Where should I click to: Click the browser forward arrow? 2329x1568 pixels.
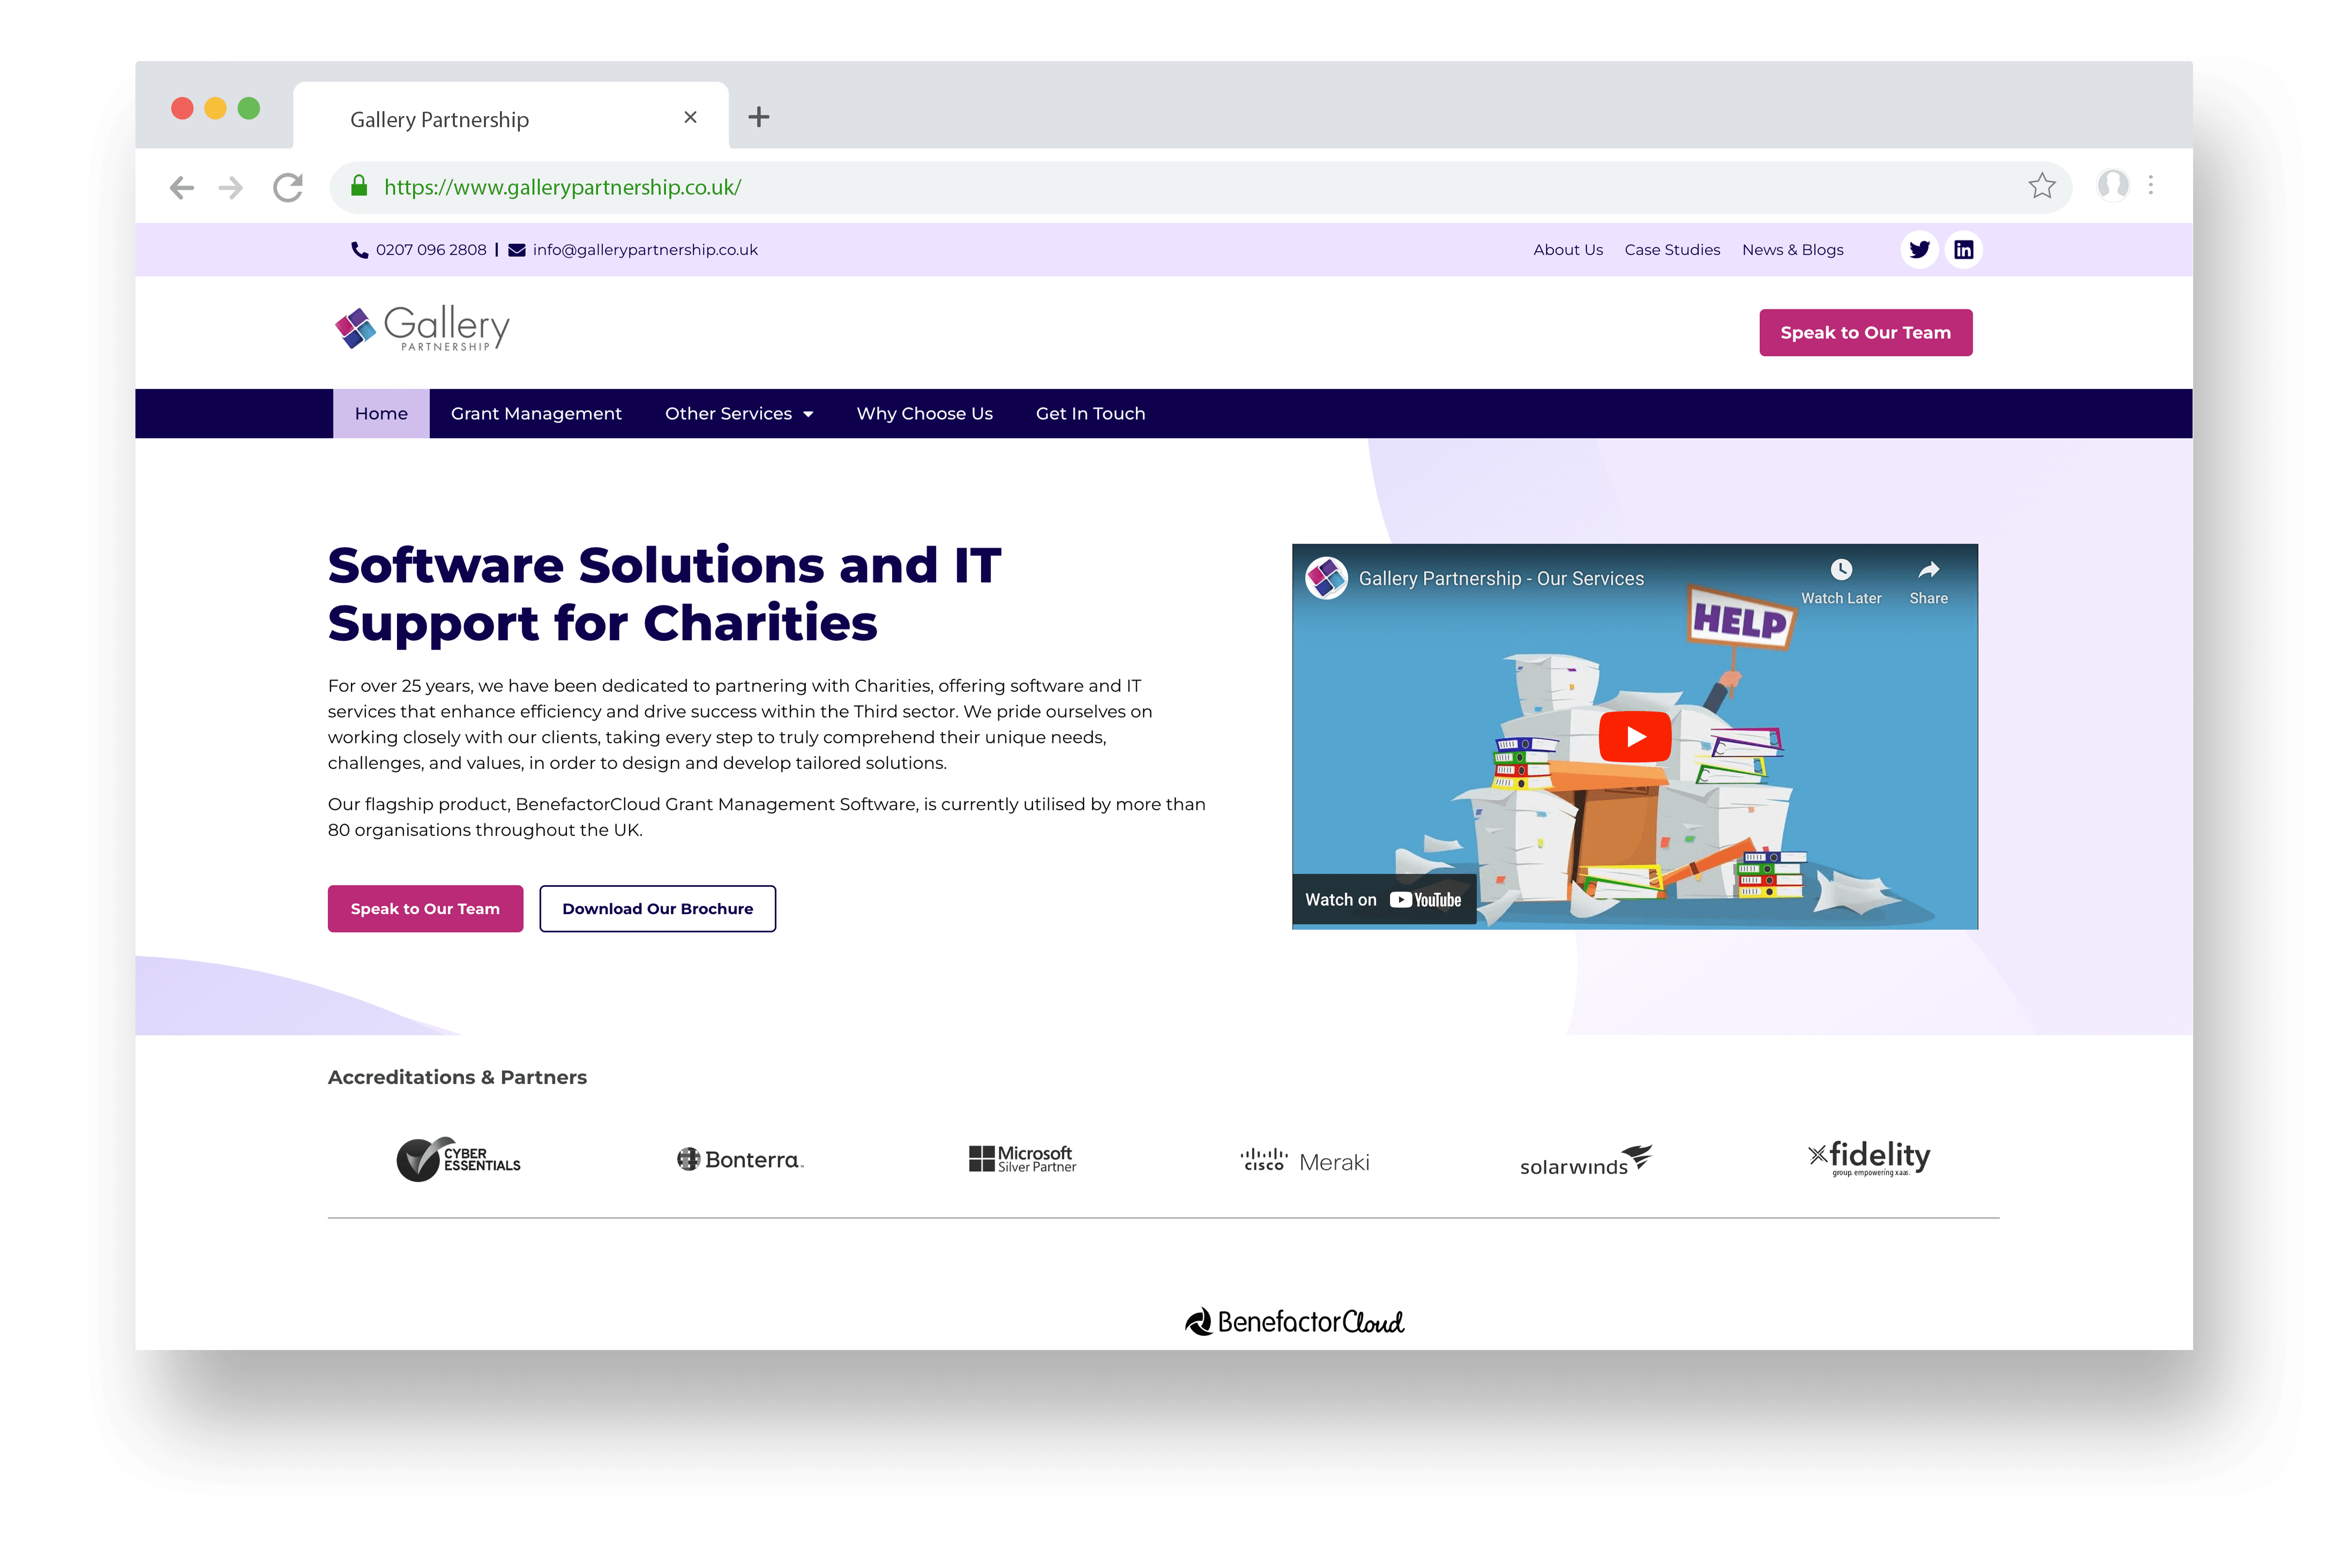click(x=231, y=188)
